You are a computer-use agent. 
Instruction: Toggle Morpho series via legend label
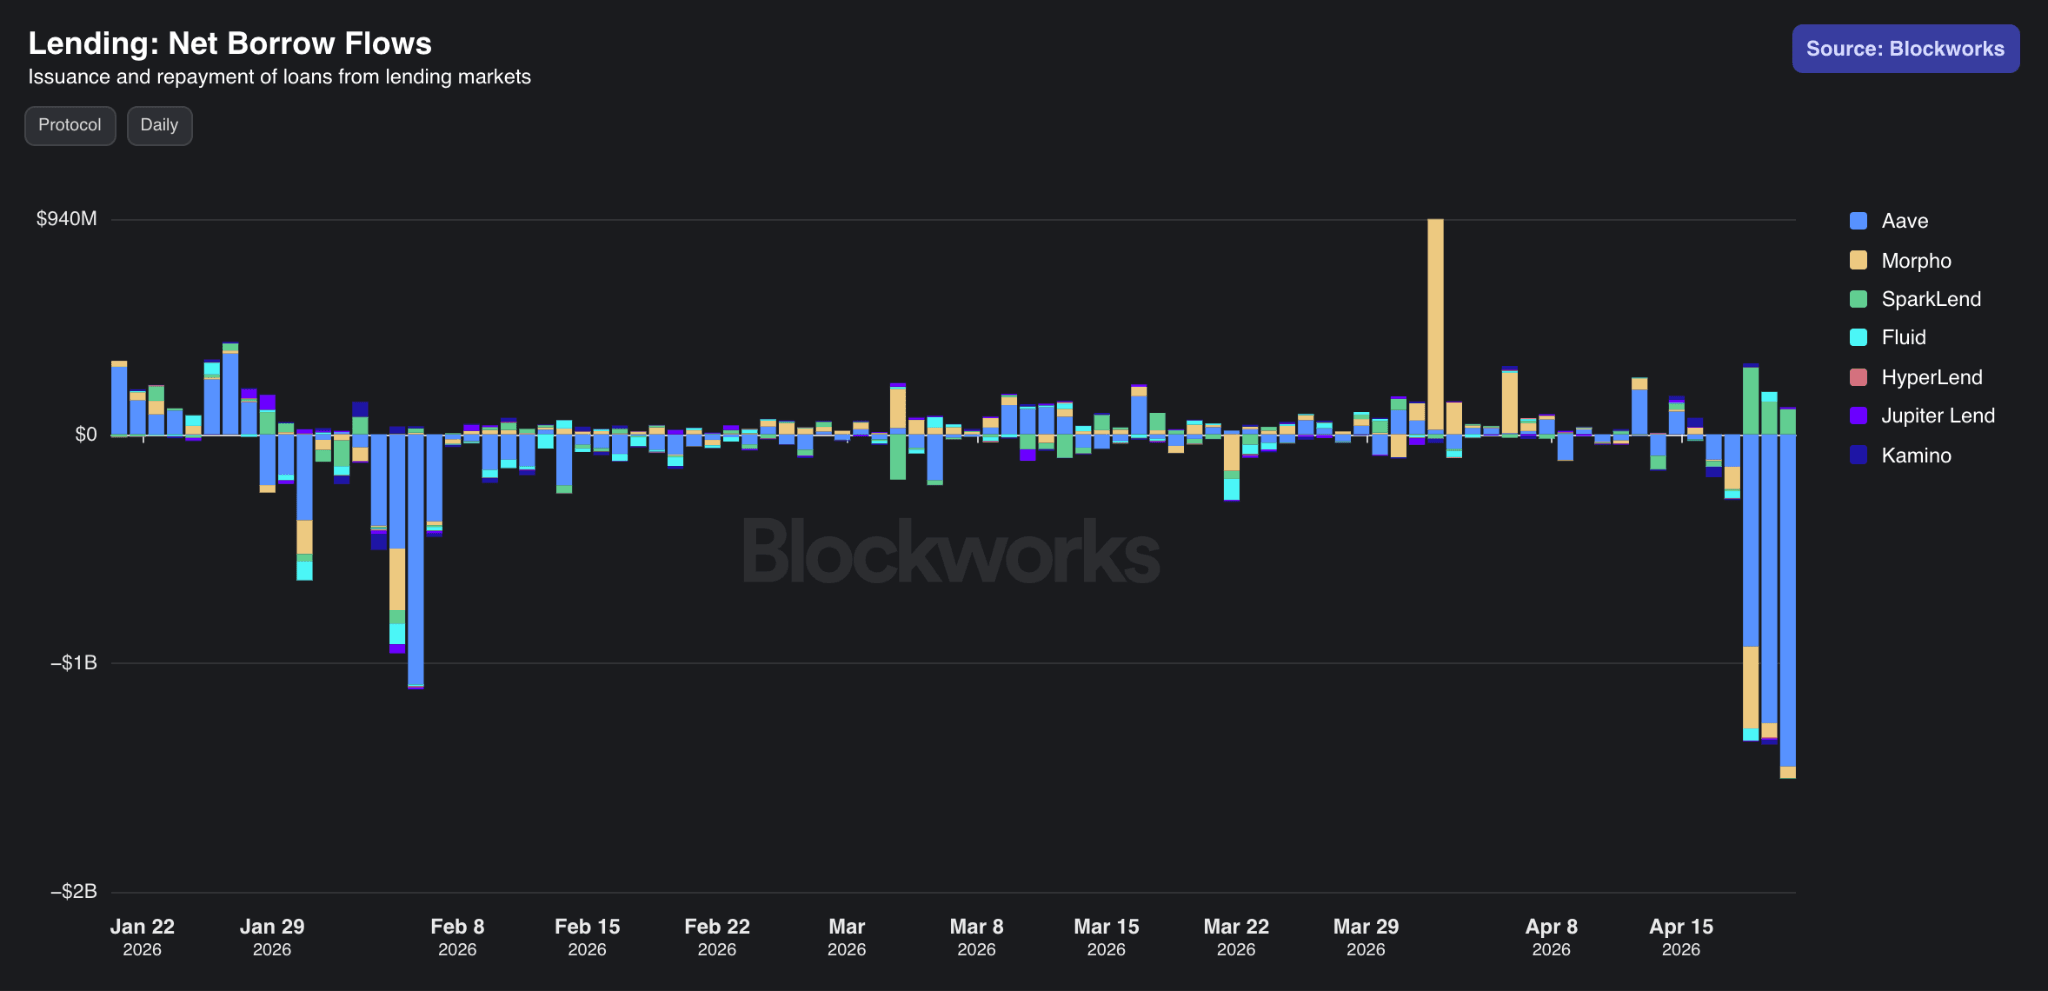click(1916, 260)
